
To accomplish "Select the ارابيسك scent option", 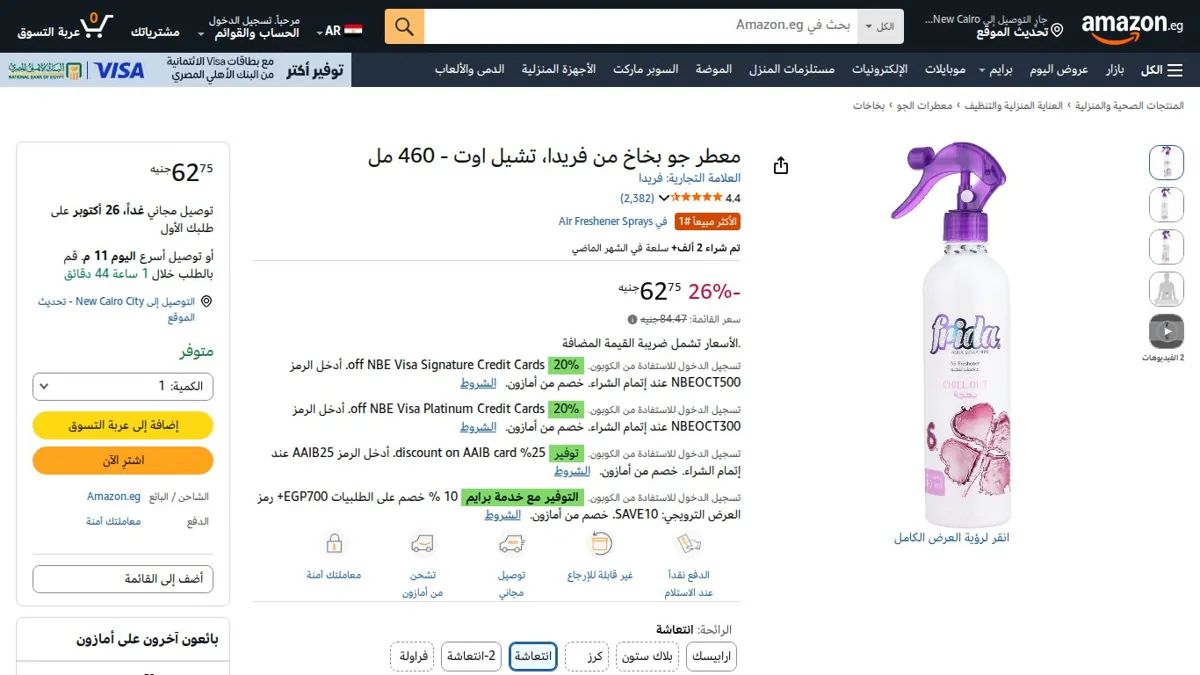I will click(x=712, y=657).
